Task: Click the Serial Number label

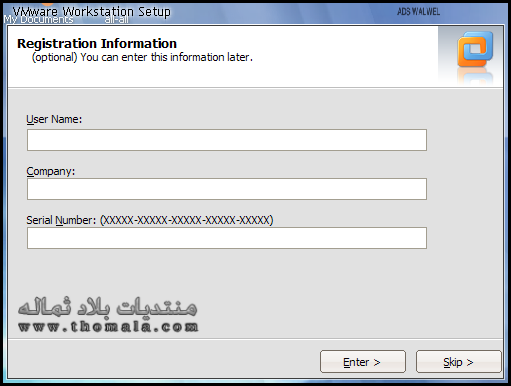Action: coord(61,220)
